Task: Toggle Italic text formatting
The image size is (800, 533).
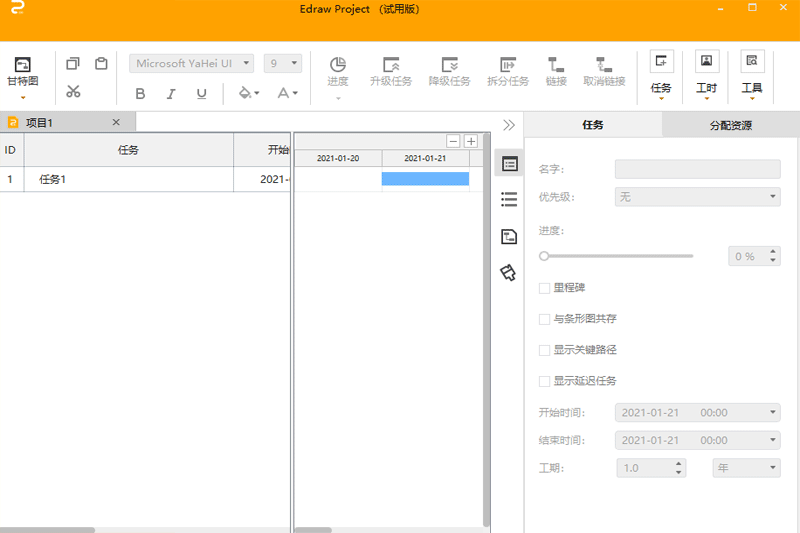Action: point(171,94)
